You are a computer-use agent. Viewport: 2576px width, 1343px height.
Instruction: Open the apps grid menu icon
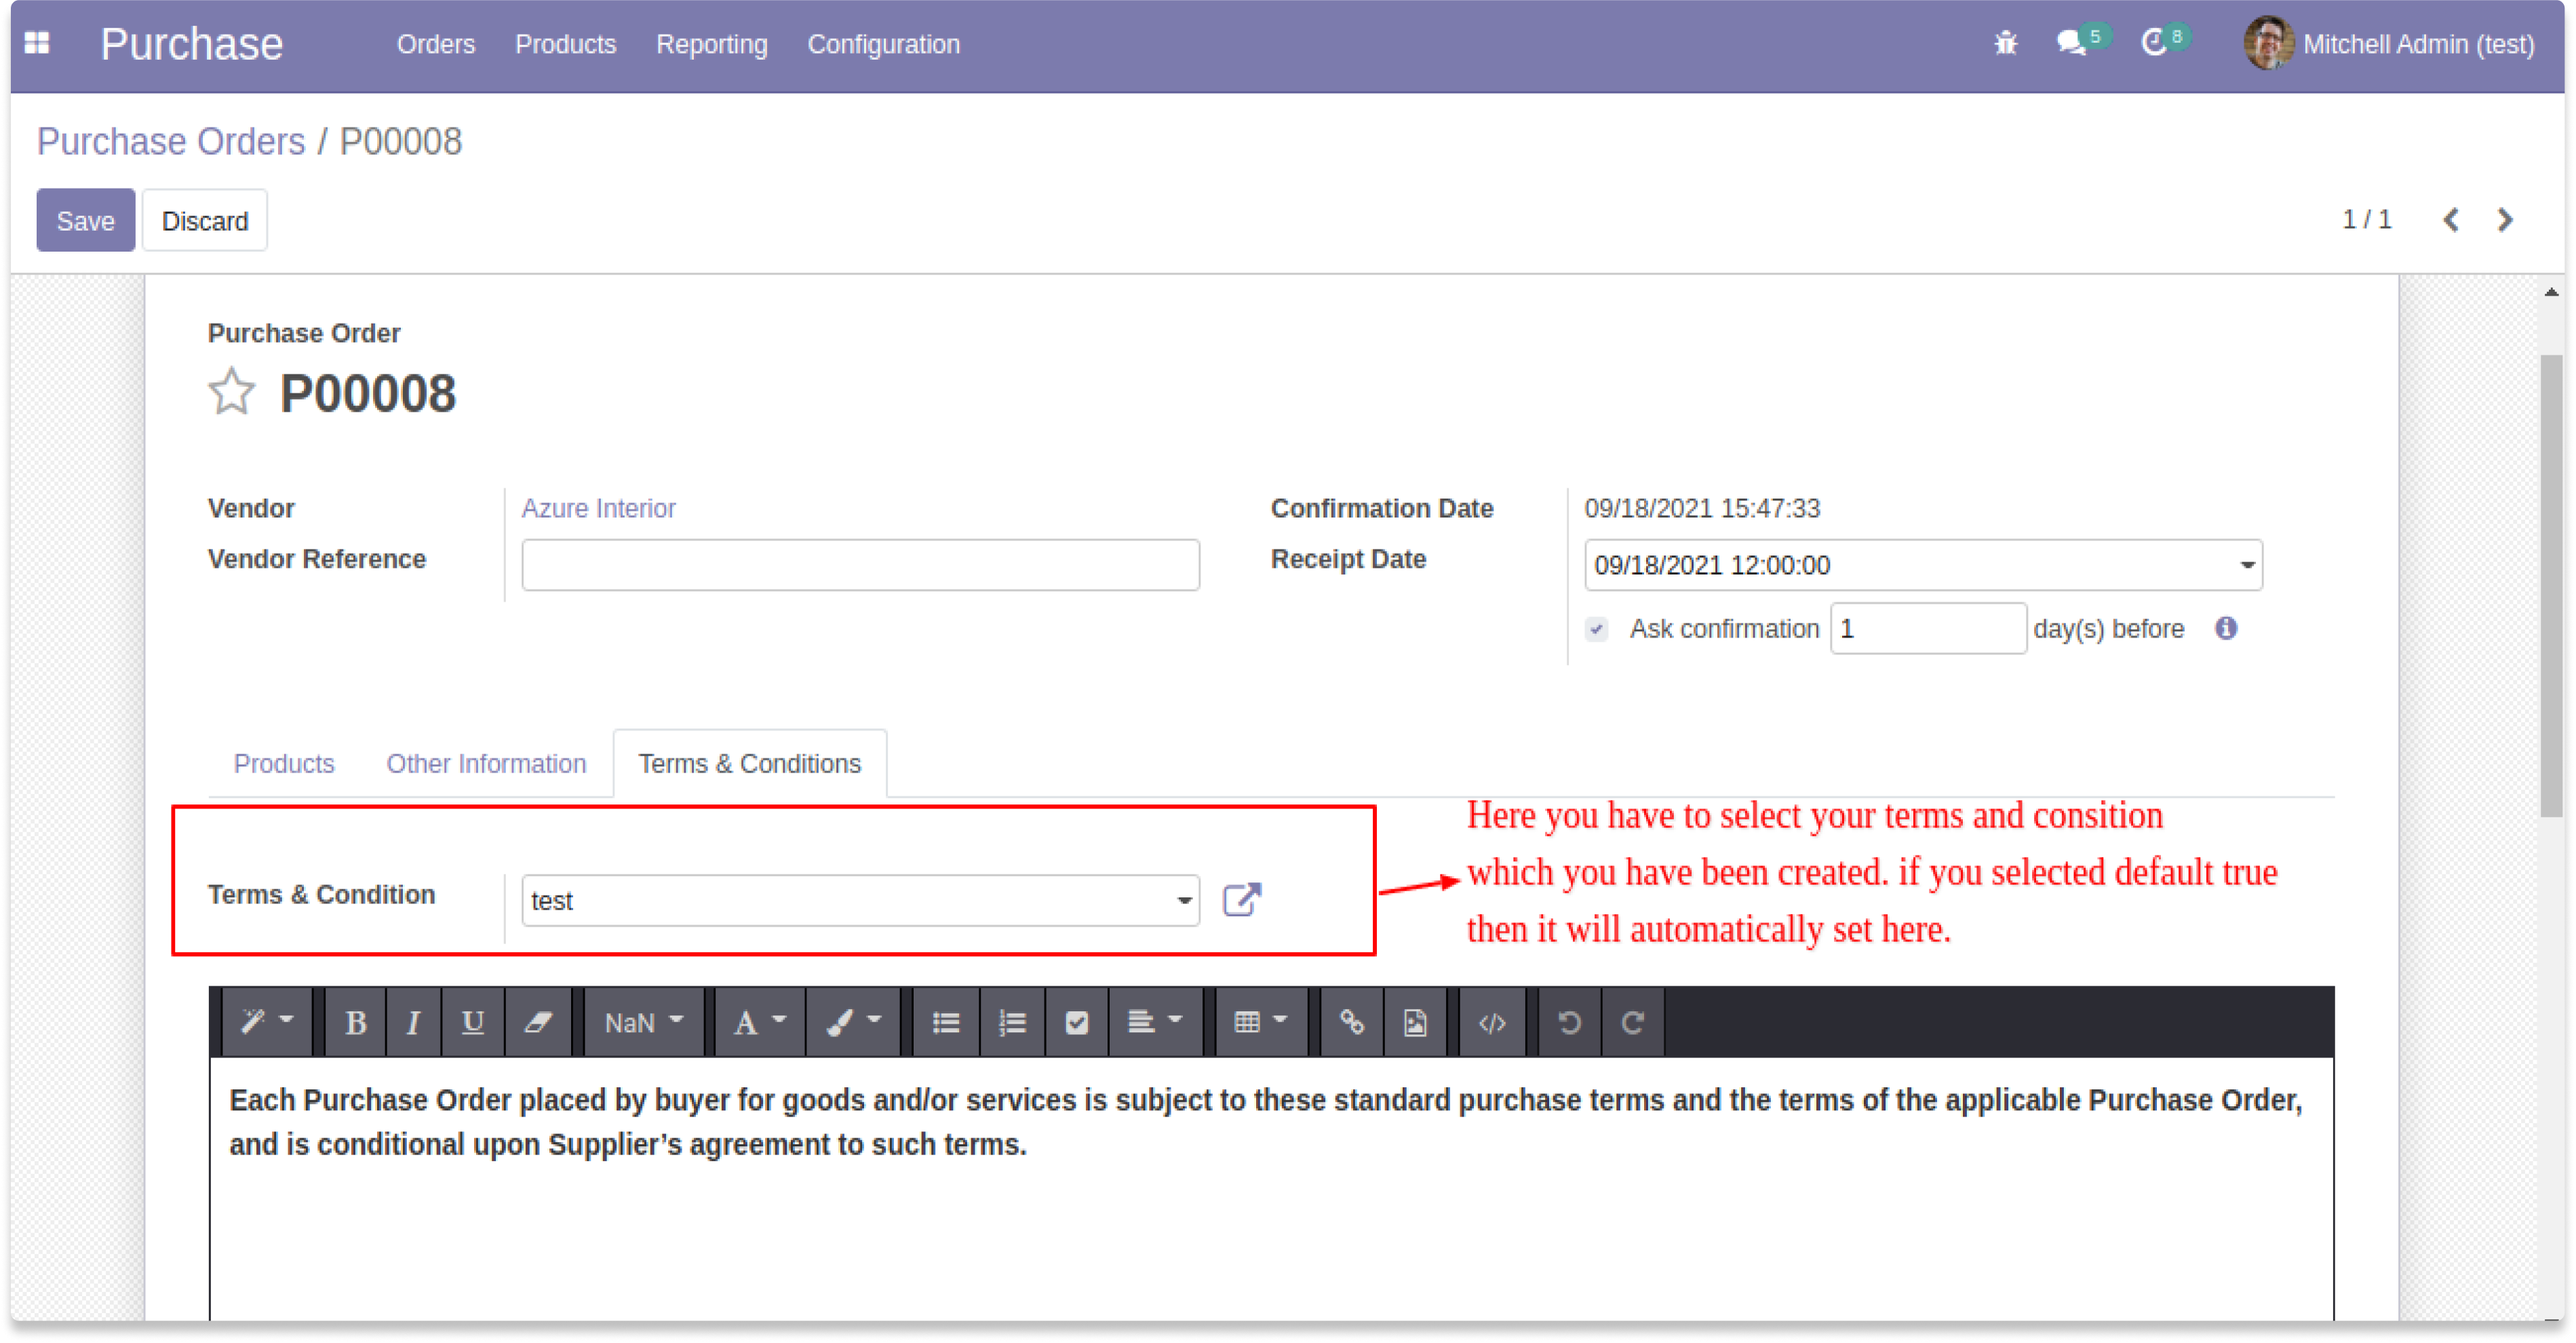click(x=37, y=43)
